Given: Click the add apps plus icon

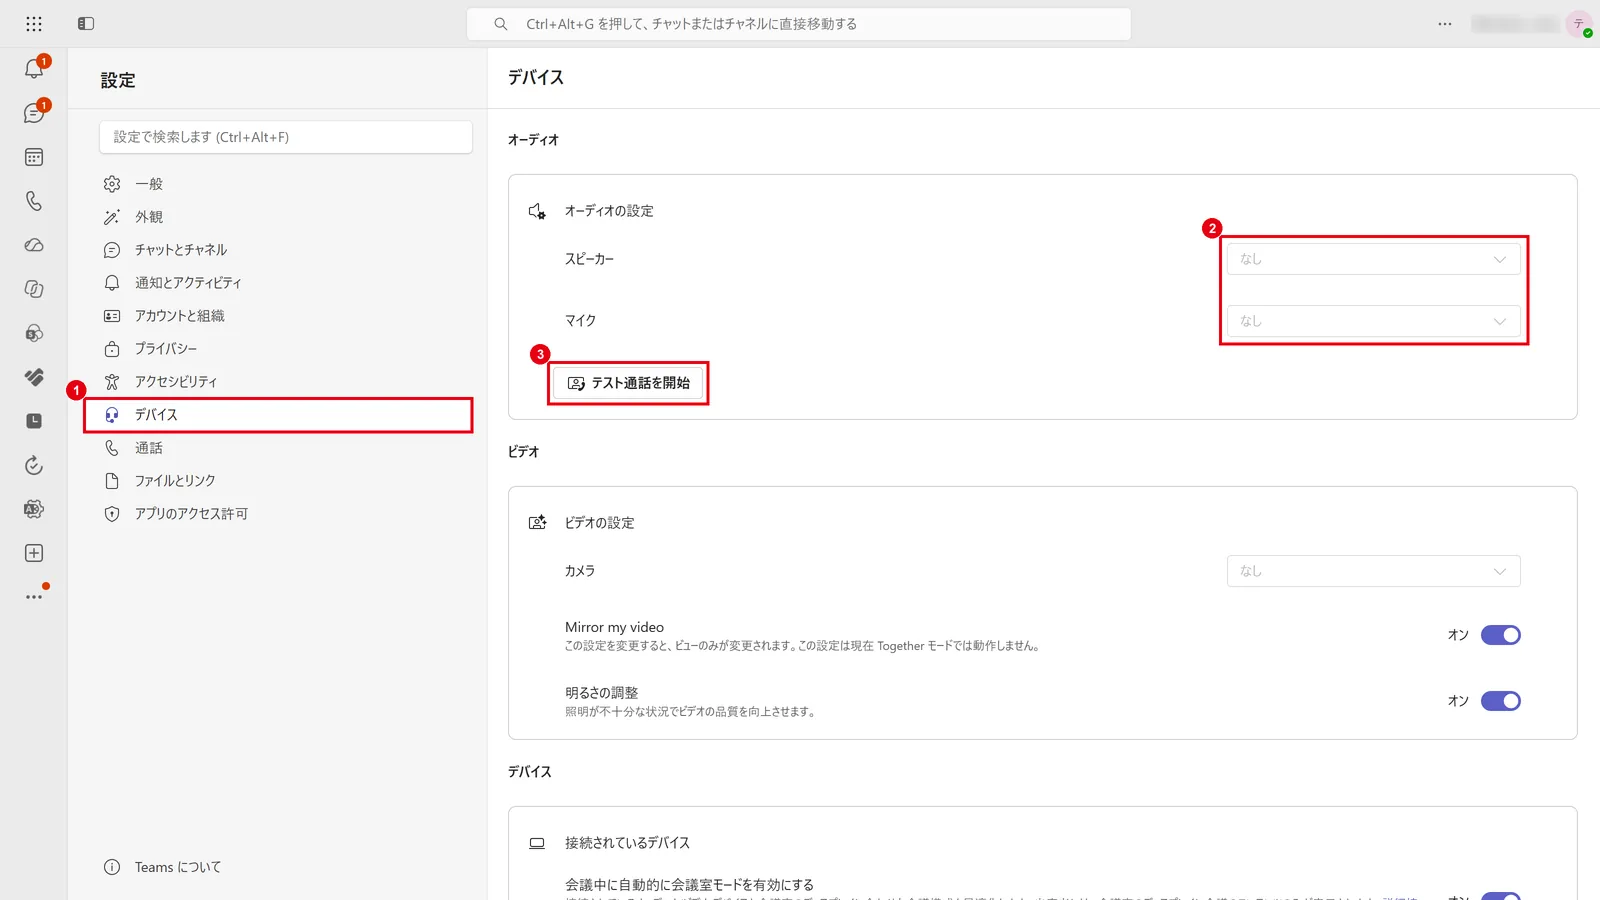Looking at the screenshot, I should 34,553.
